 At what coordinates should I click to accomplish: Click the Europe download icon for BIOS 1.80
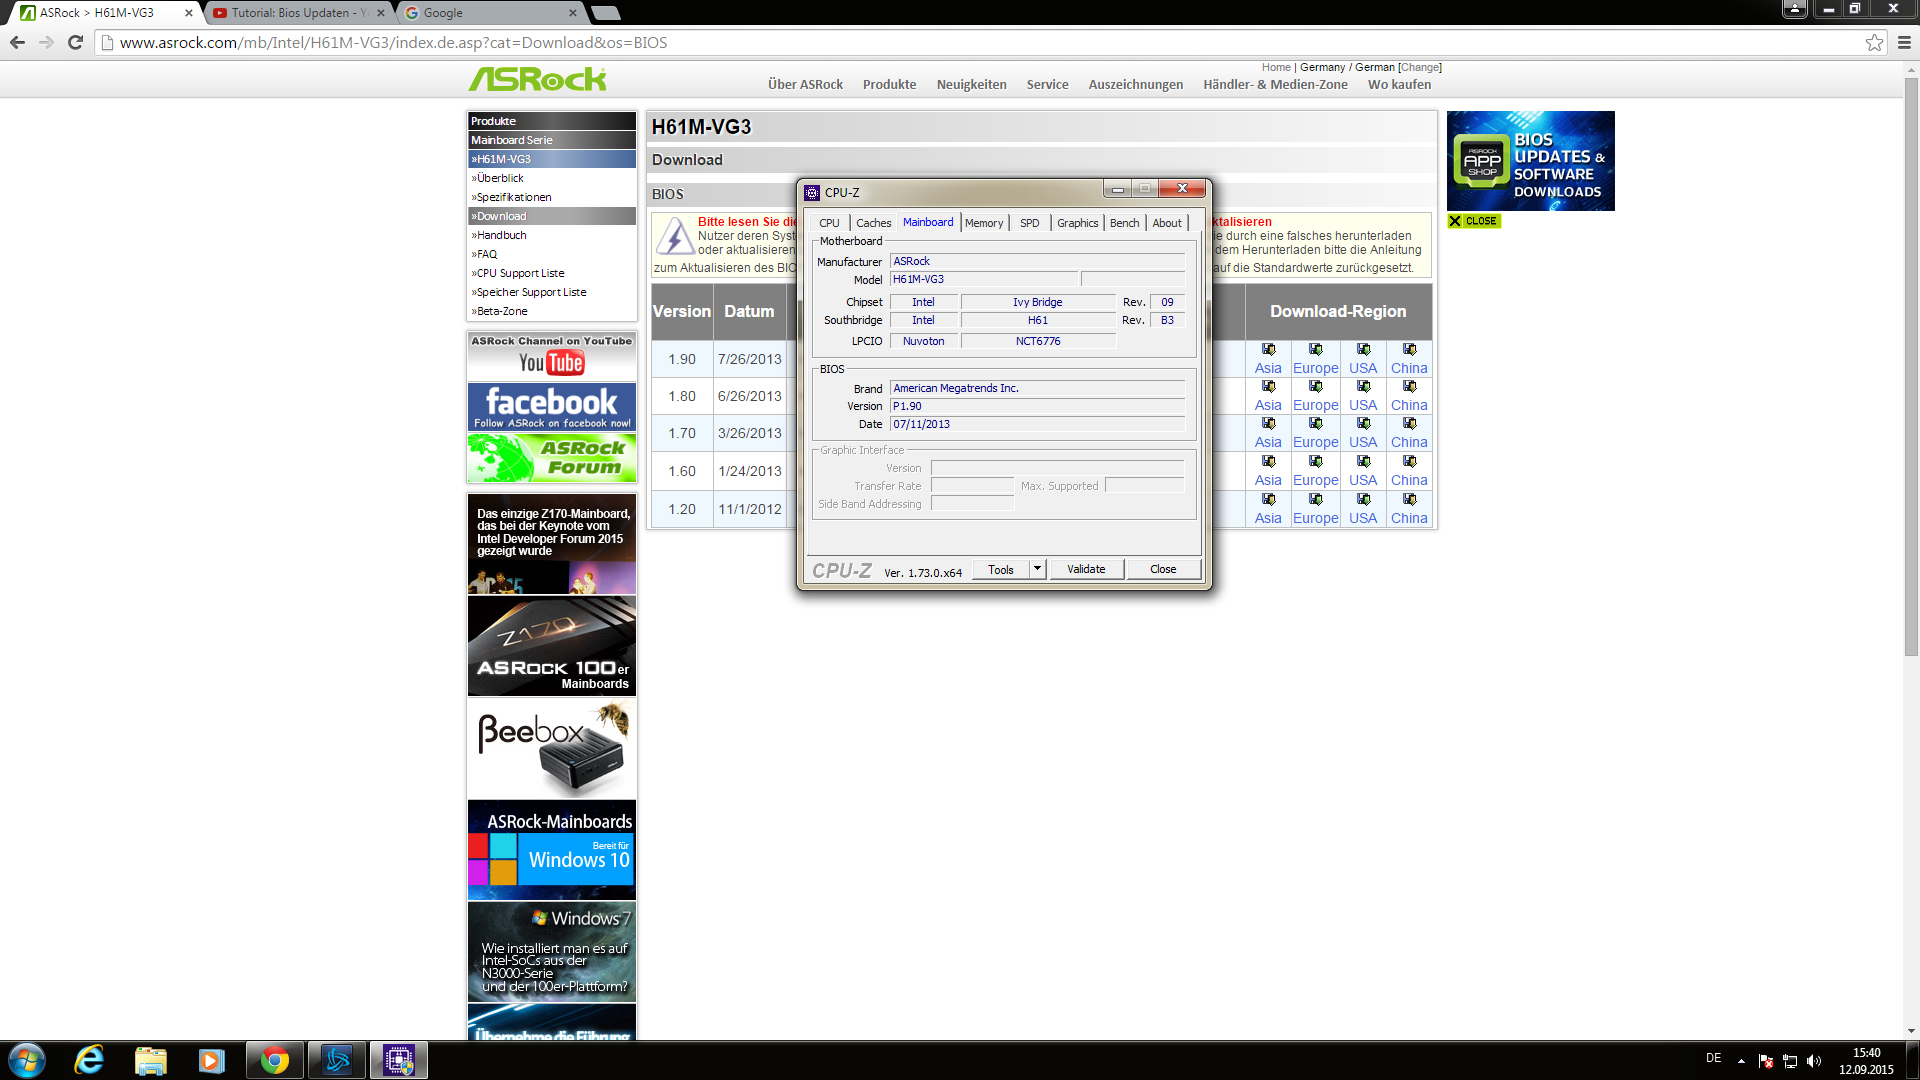pyautogui.click(x=1315, y=387)
